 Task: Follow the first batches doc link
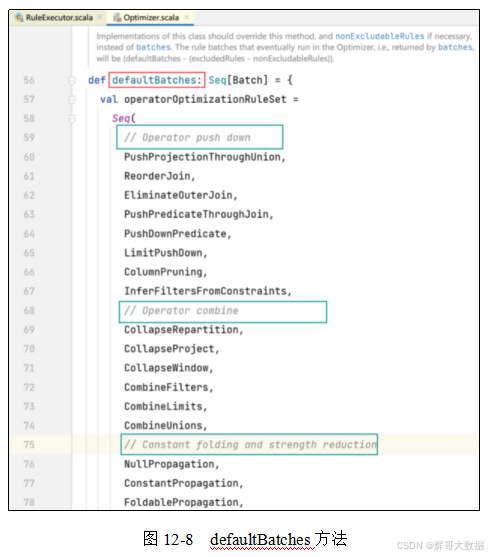click(x=153, y=47)
